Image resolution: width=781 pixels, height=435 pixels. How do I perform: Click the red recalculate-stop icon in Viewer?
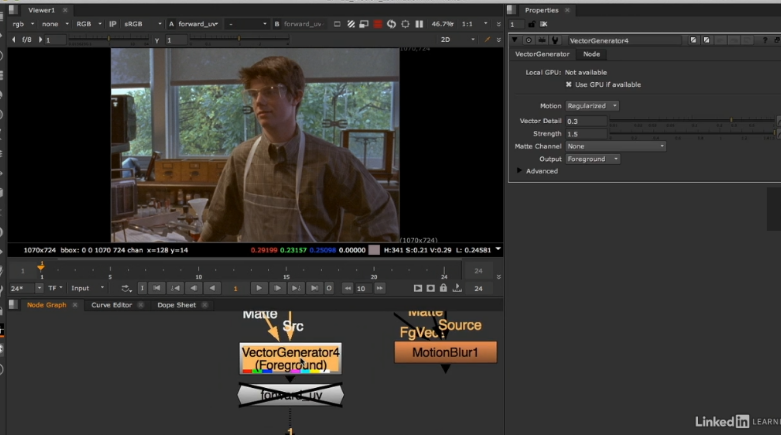tap(378, 24)
